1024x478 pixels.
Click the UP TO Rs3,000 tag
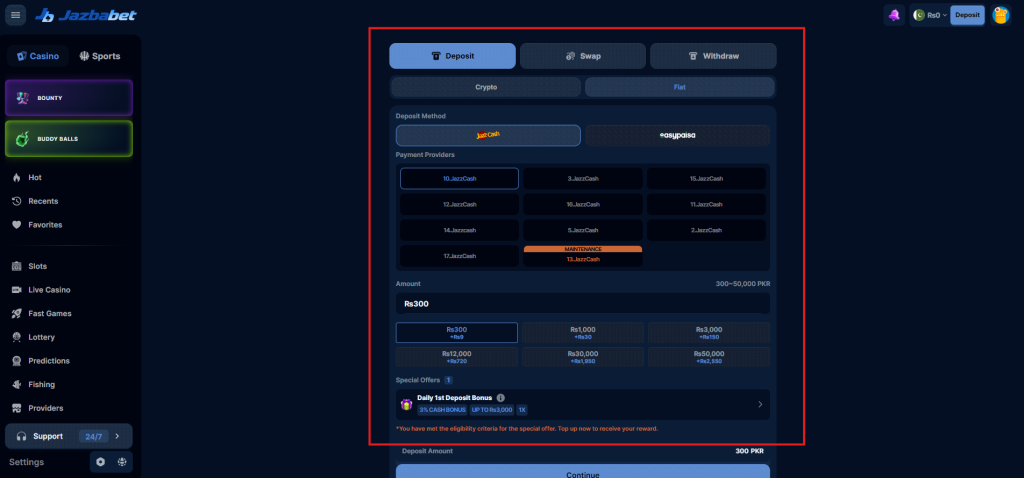[x=492, y=410]
